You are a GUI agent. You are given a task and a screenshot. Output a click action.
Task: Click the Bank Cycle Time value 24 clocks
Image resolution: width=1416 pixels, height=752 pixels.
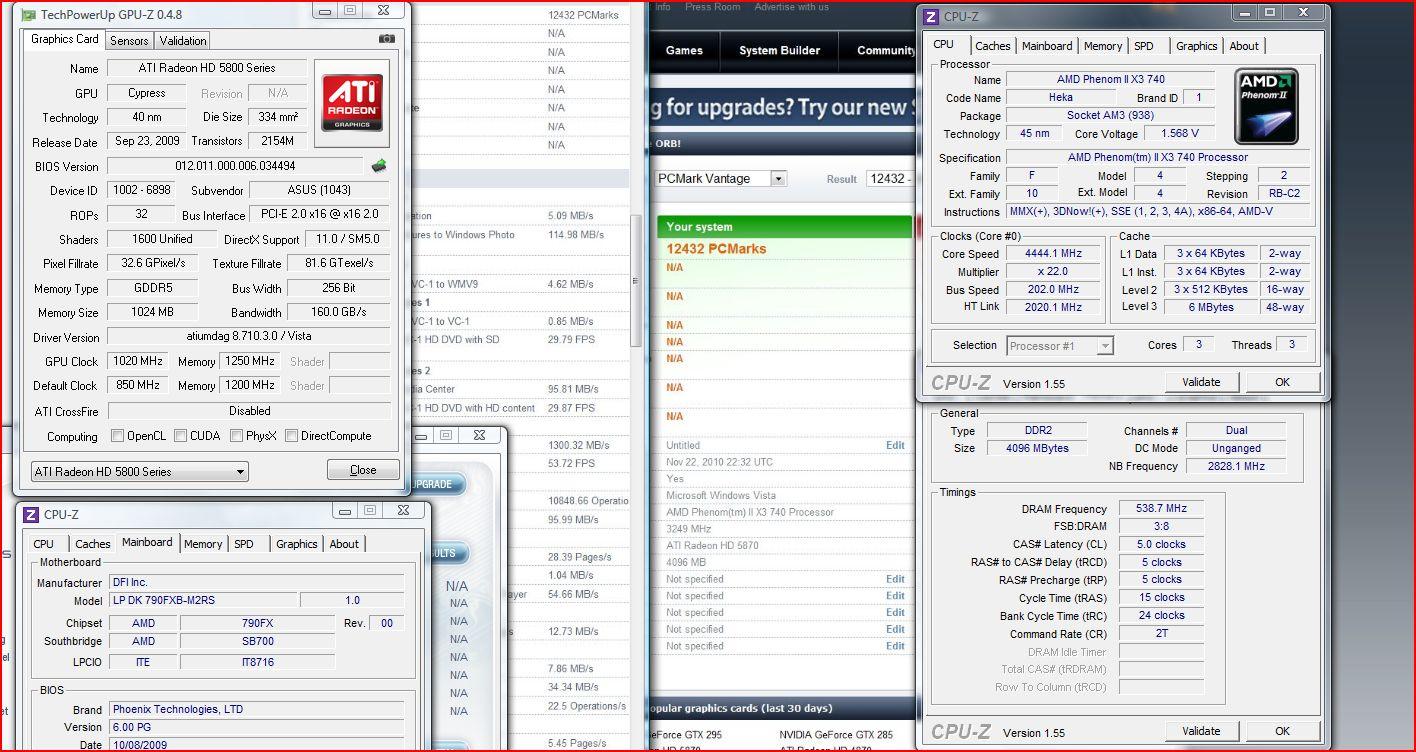click(1161, 615)
